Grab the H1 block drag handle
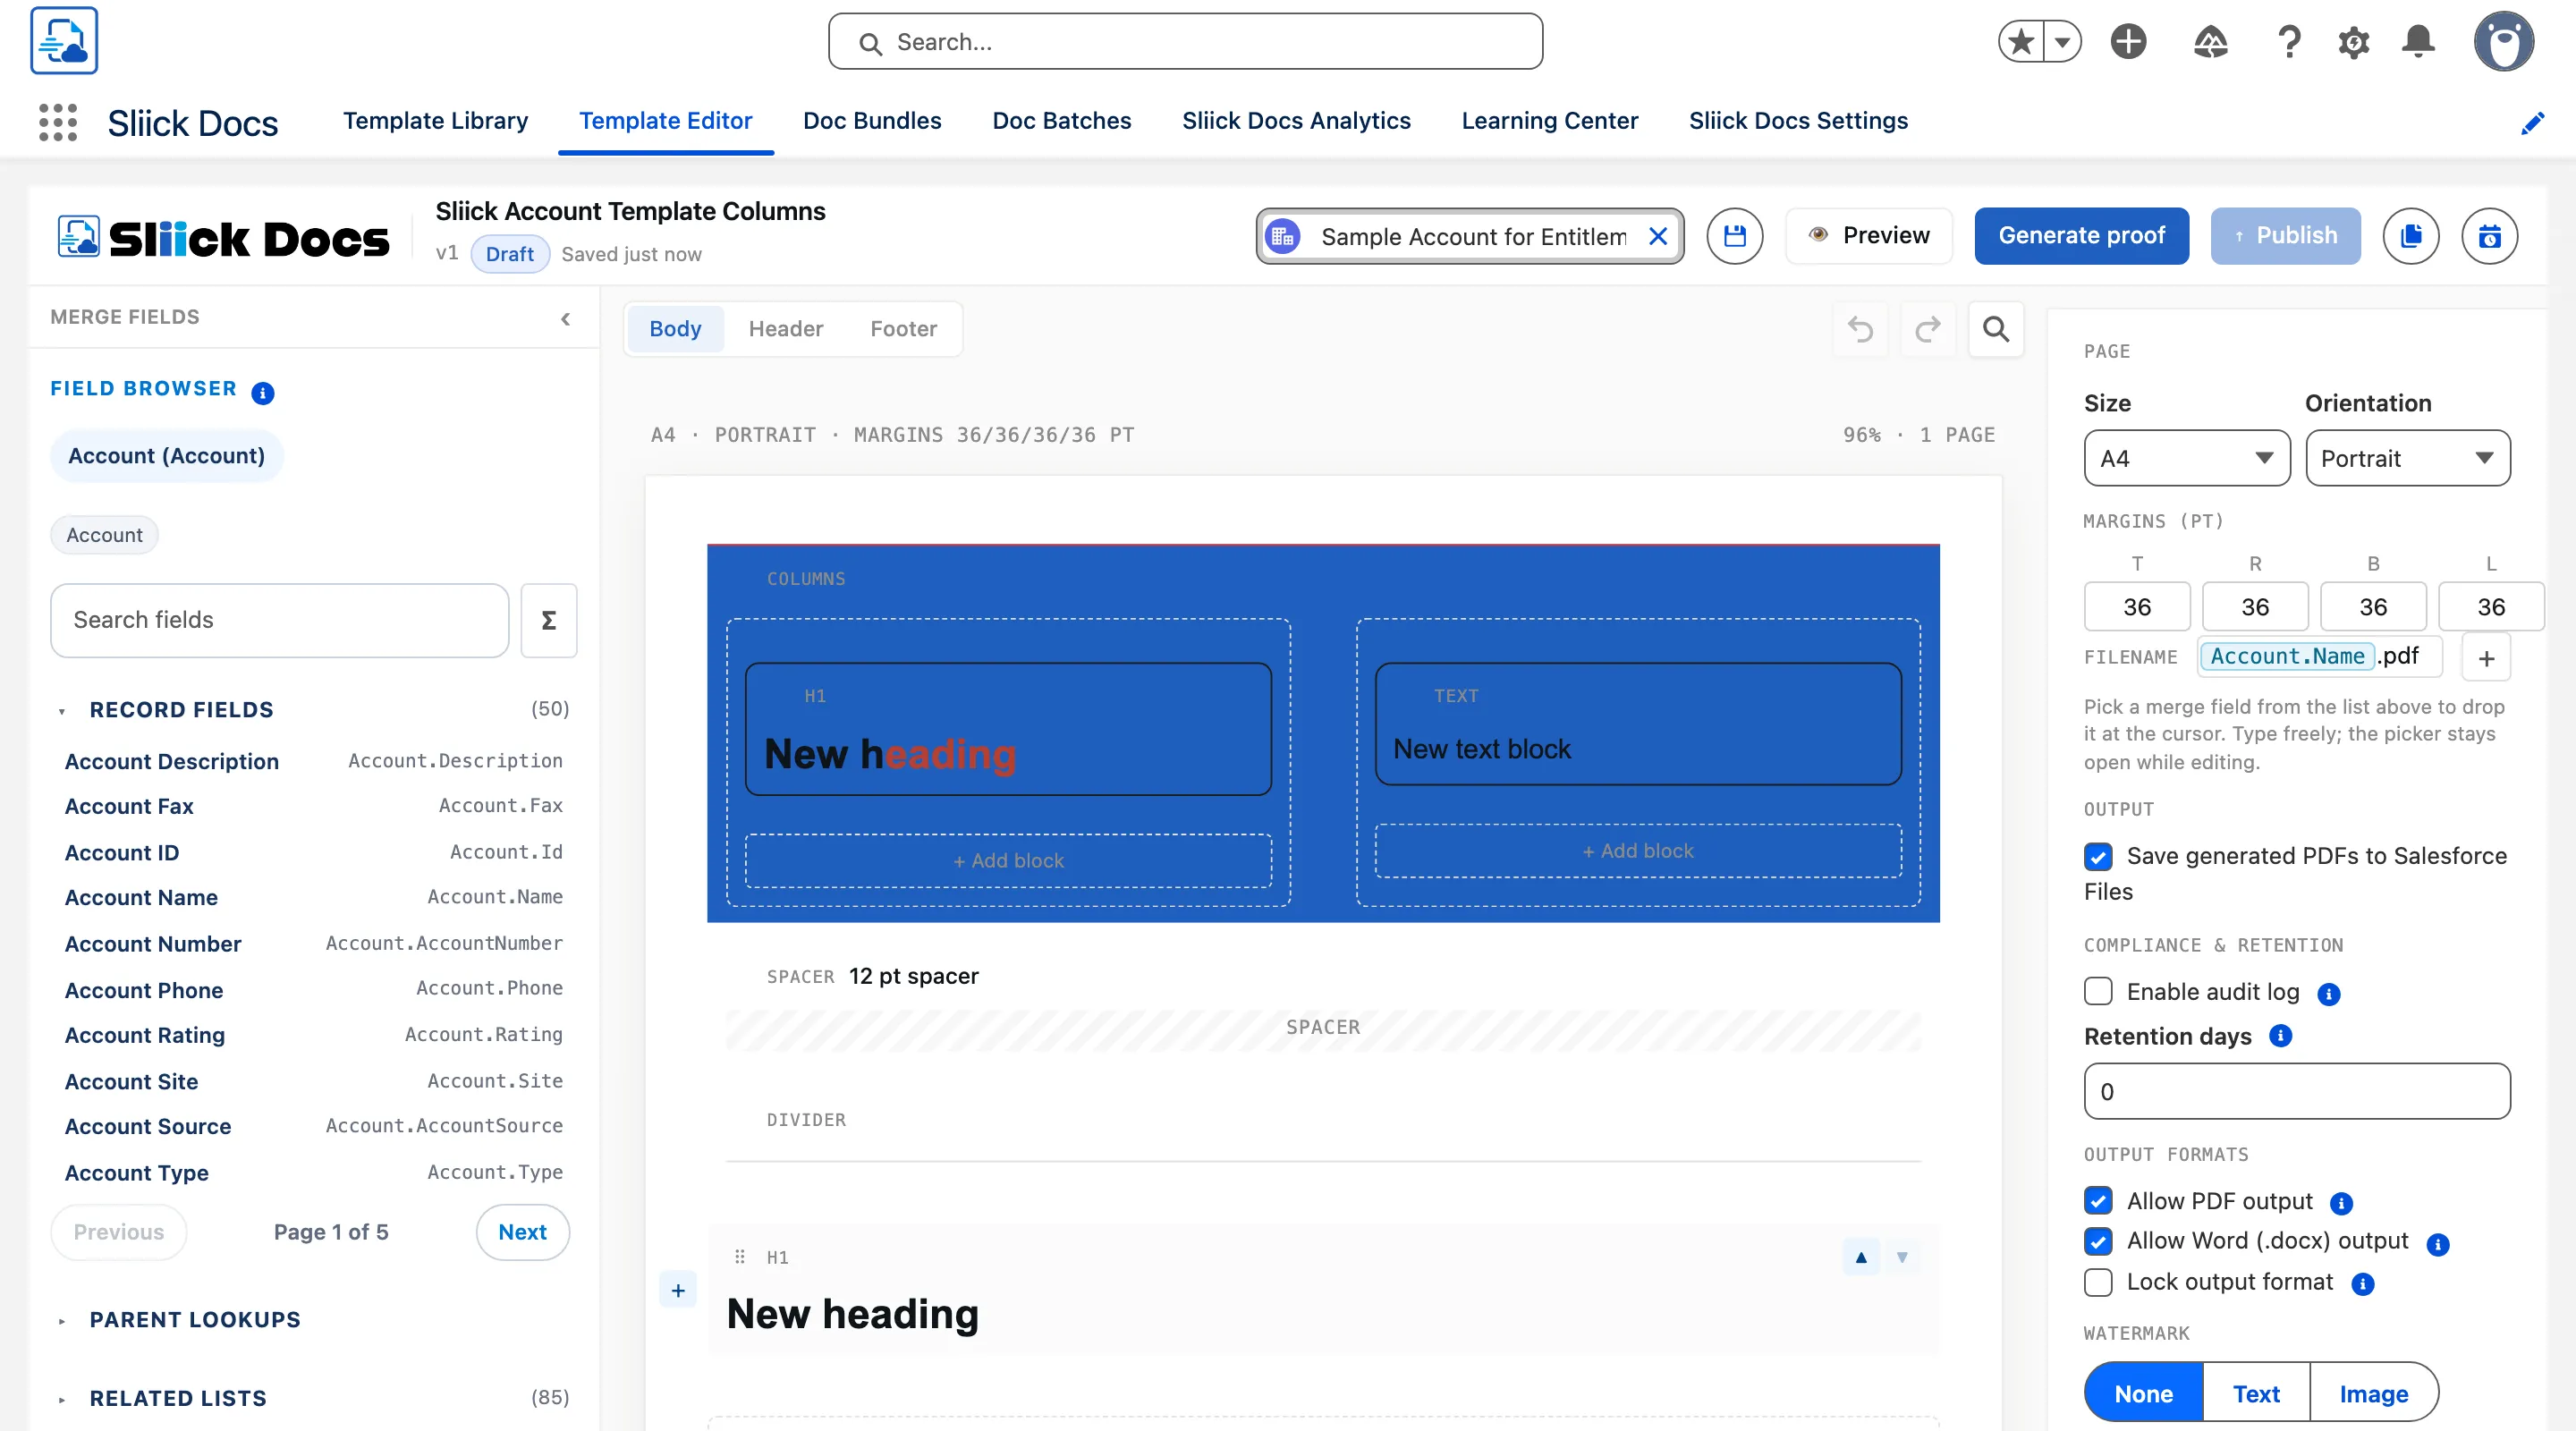 [740, 1257]
